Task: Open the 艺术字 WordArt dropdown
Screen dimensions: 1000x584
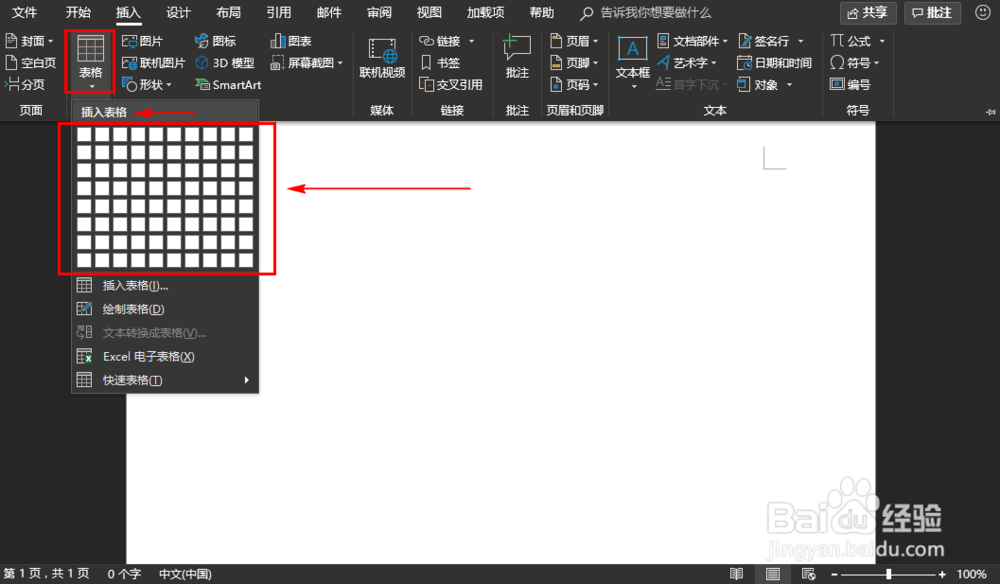Action: point(687,62)
